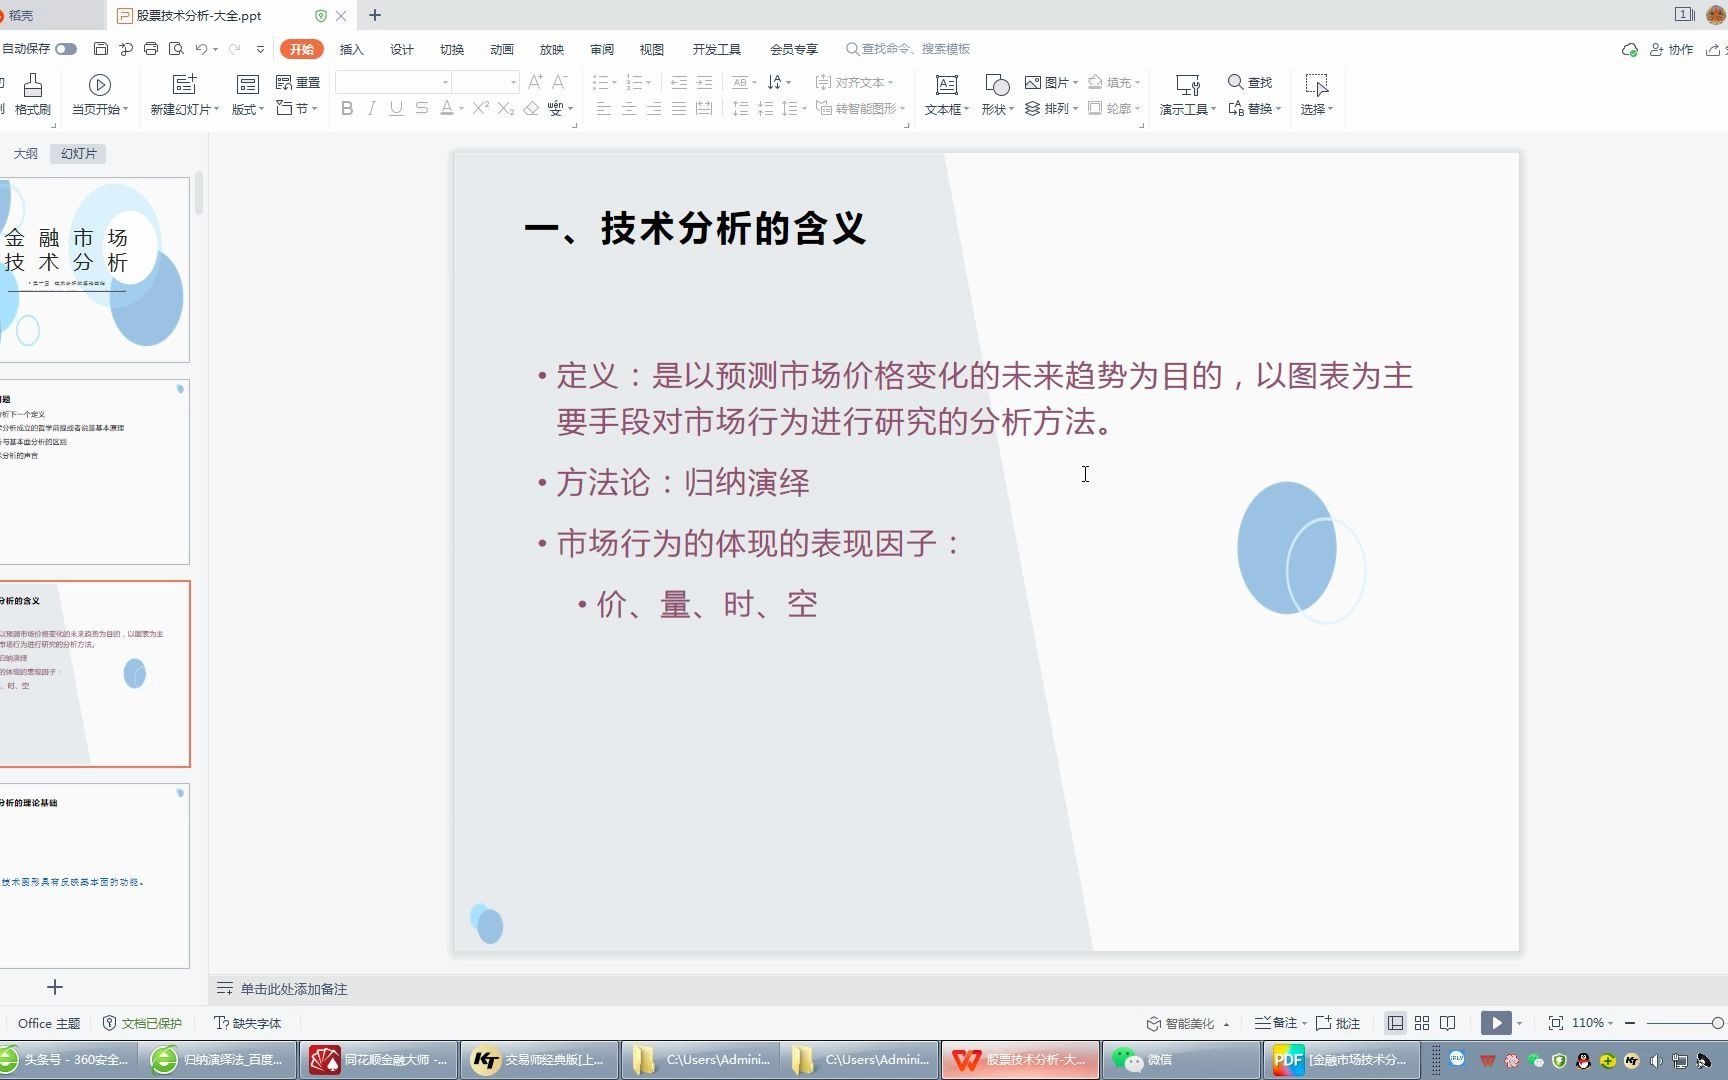Click the Fit slide to window icon
1728x1080 pixels.
pos(1555,1023)
